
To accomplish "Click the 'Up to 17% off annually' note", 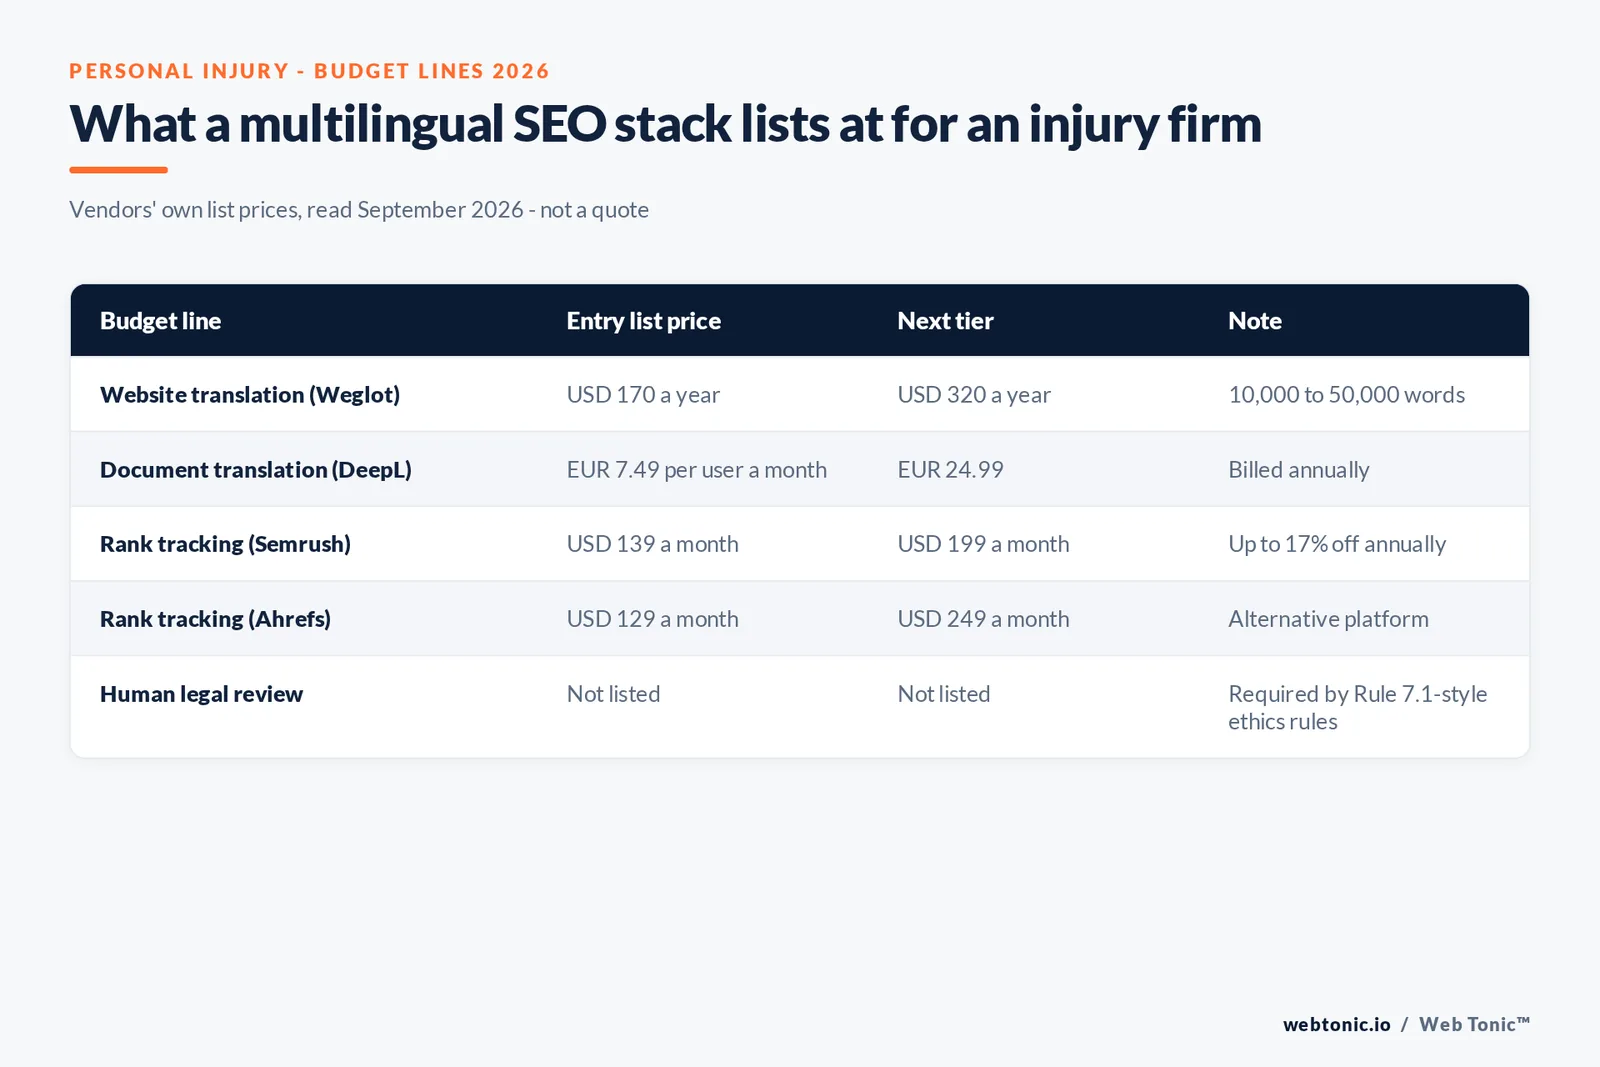I will point(1337,544).
